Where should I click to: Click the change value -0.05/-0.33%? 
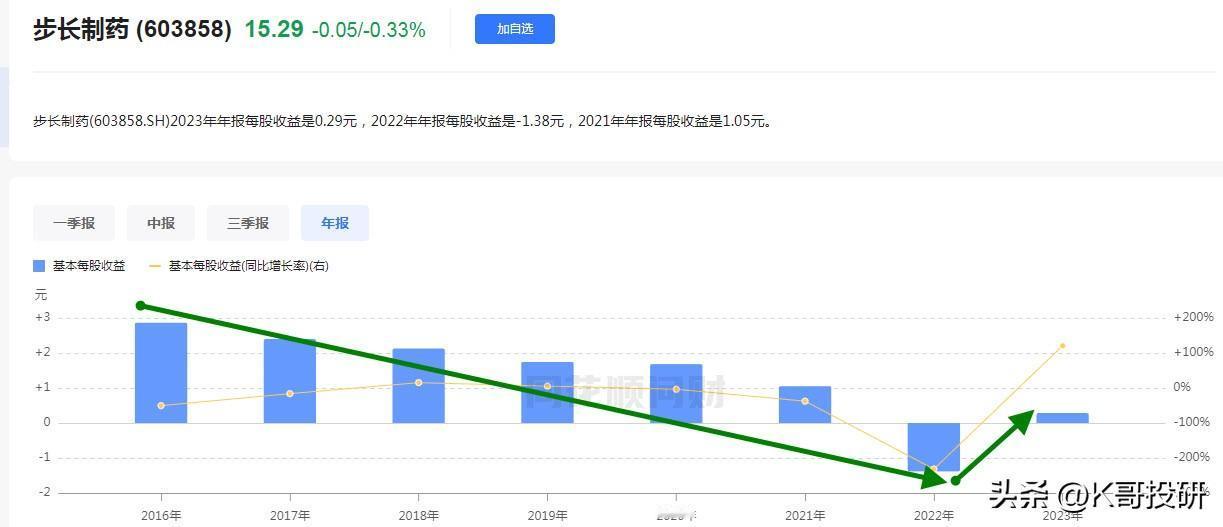point(369,30)
